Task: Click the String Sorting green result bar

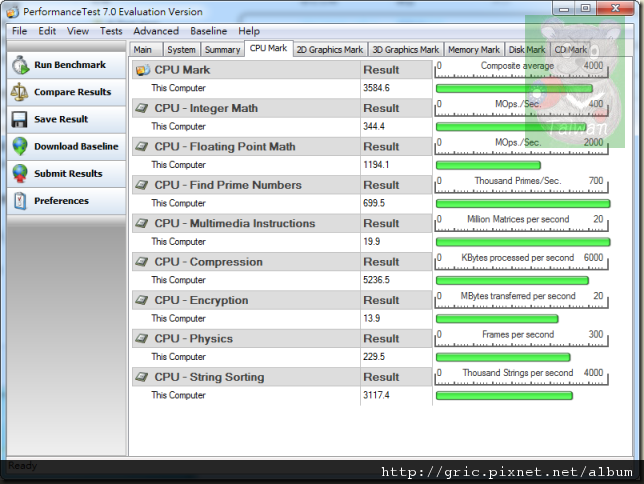Action: pyautogui.click(x=504, y=396)
